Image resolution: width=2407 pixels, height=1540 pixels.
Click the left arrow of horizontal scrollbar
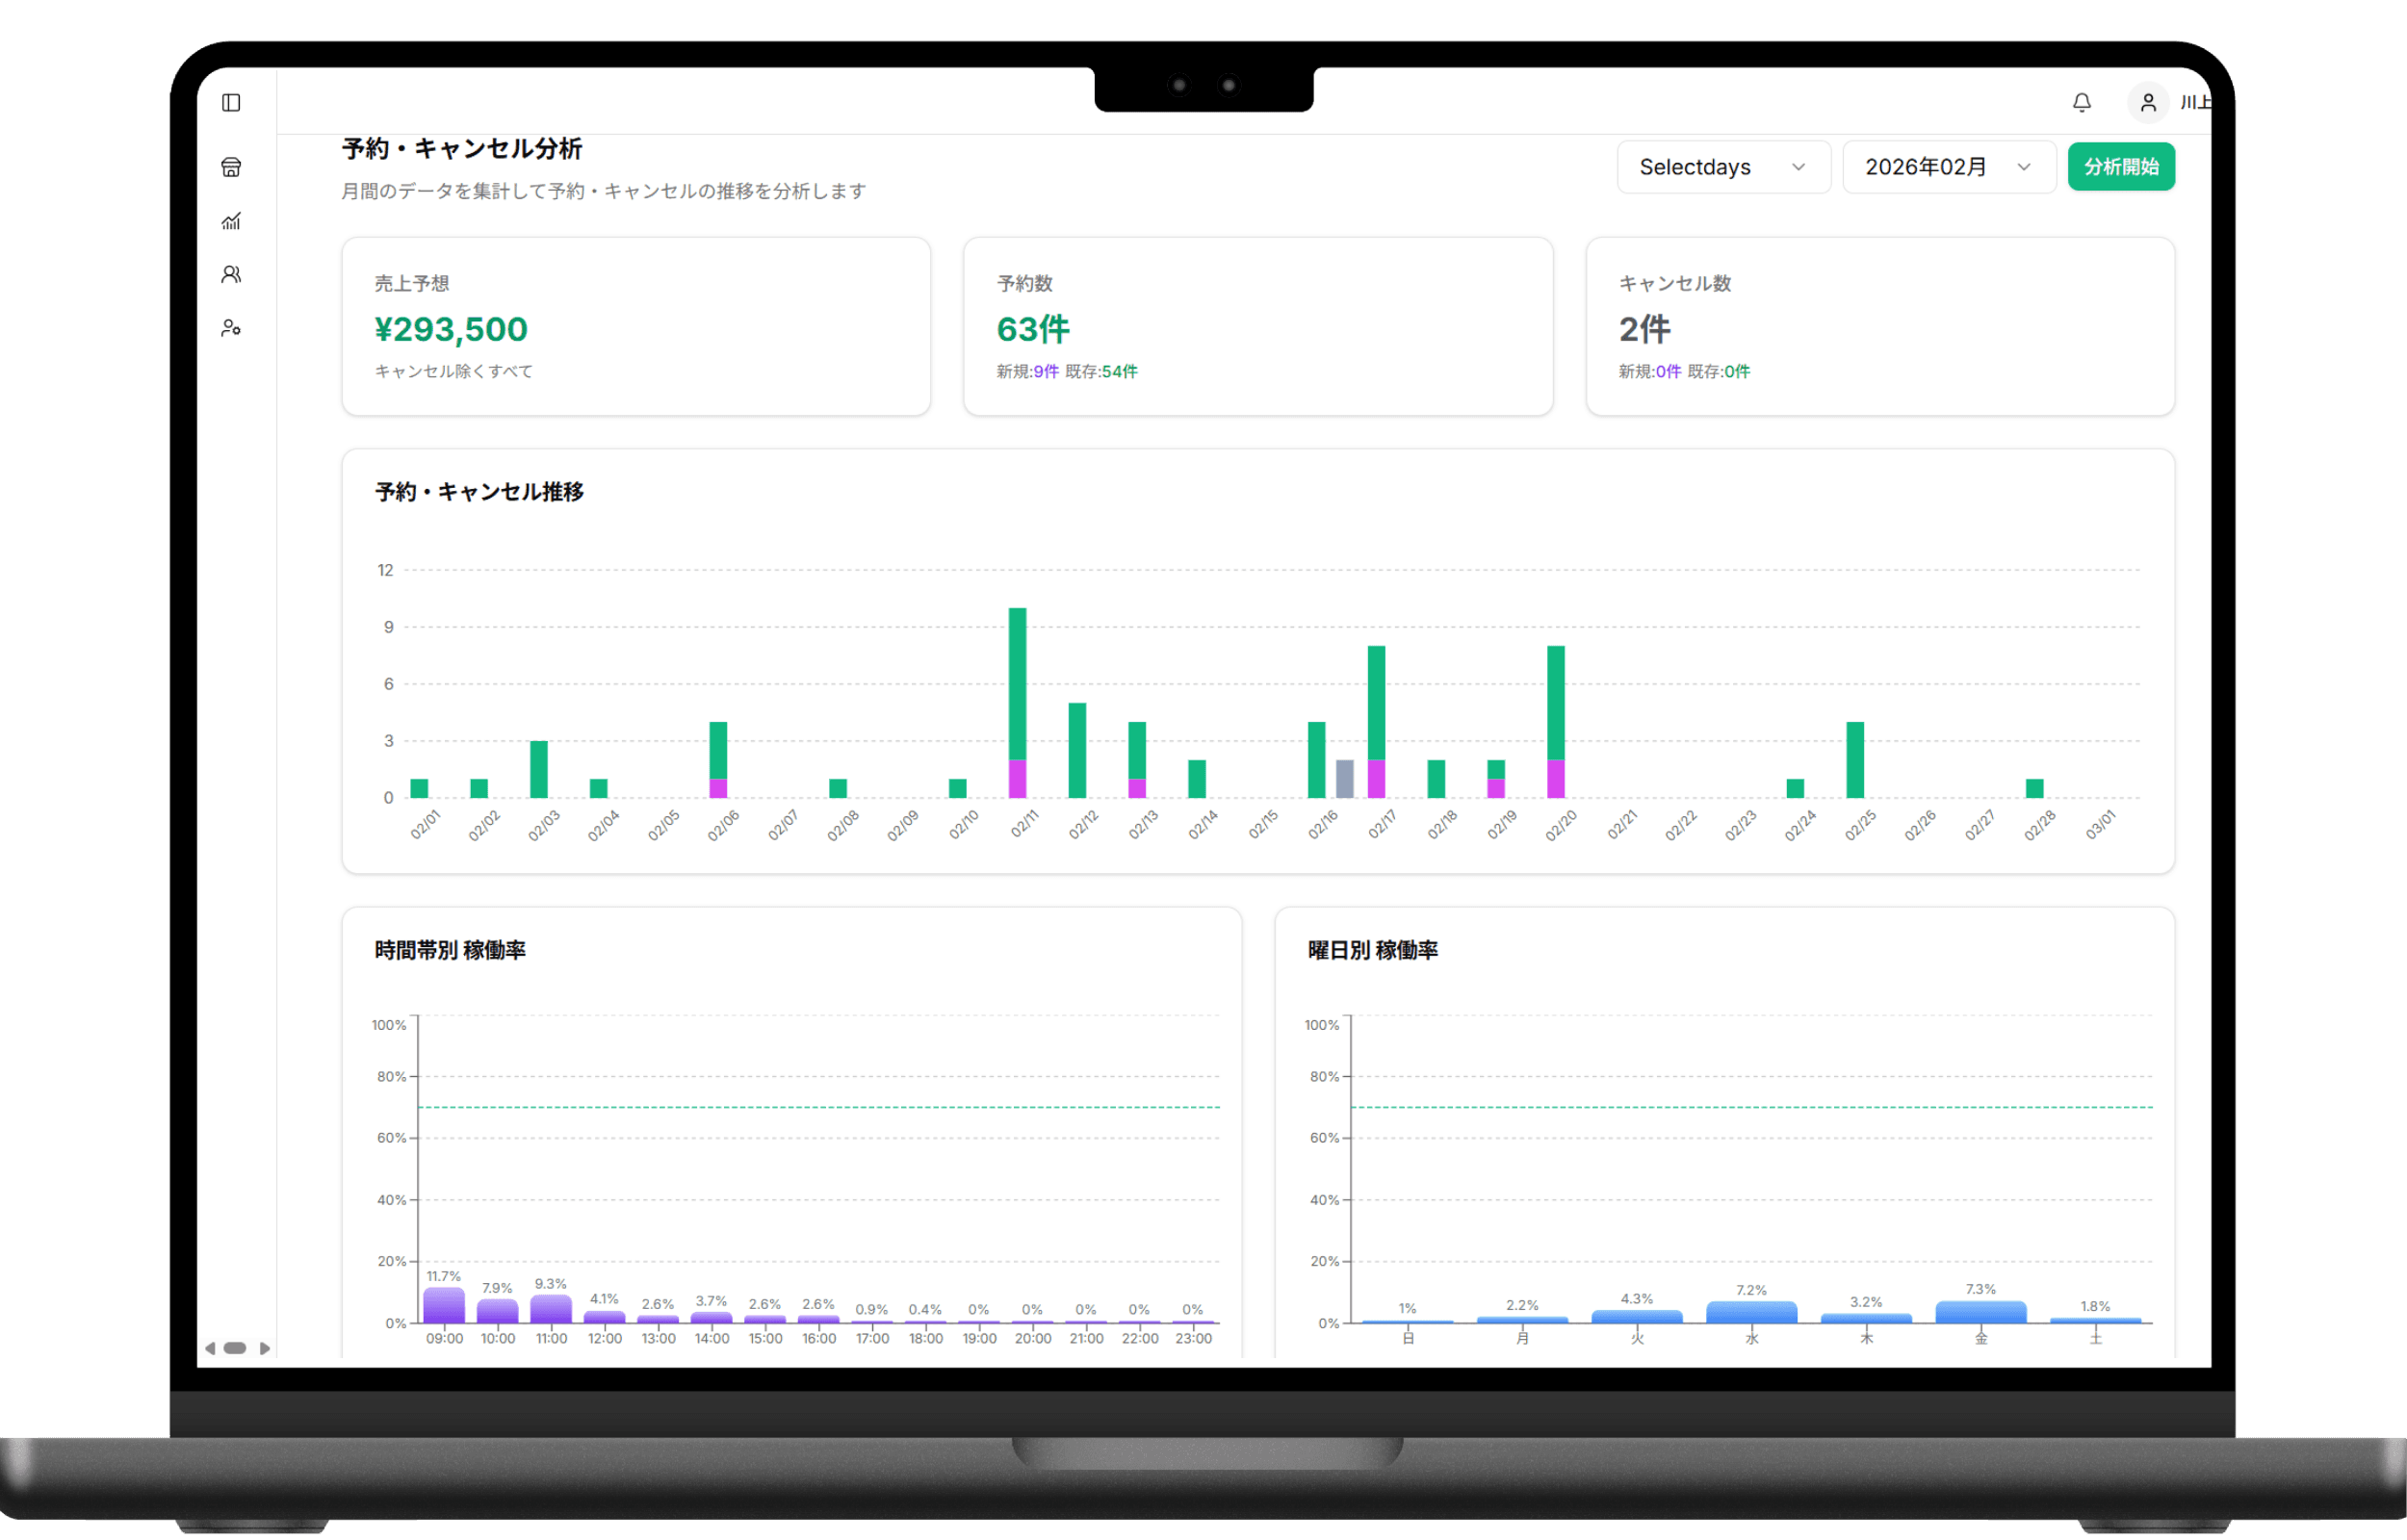210,1348
